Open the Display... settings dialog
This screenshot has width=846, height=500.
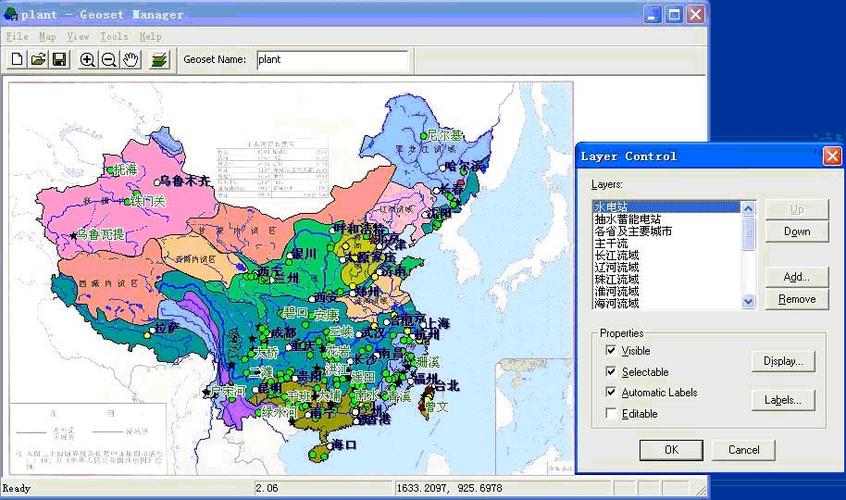pyautogui.click(x=783, y=361)
